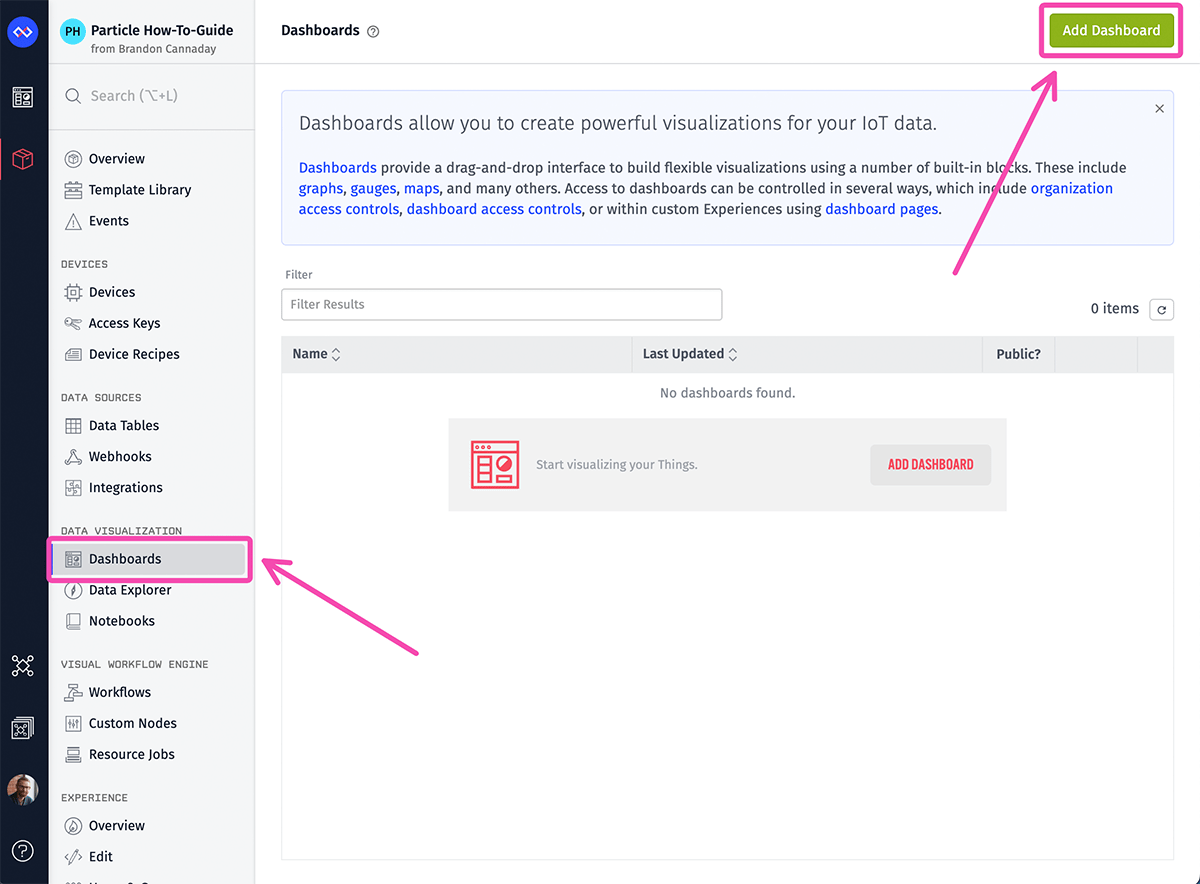Screen dimensions: 1200x884
Task: Click the Public? column header
Action: tap(1018, 354)
